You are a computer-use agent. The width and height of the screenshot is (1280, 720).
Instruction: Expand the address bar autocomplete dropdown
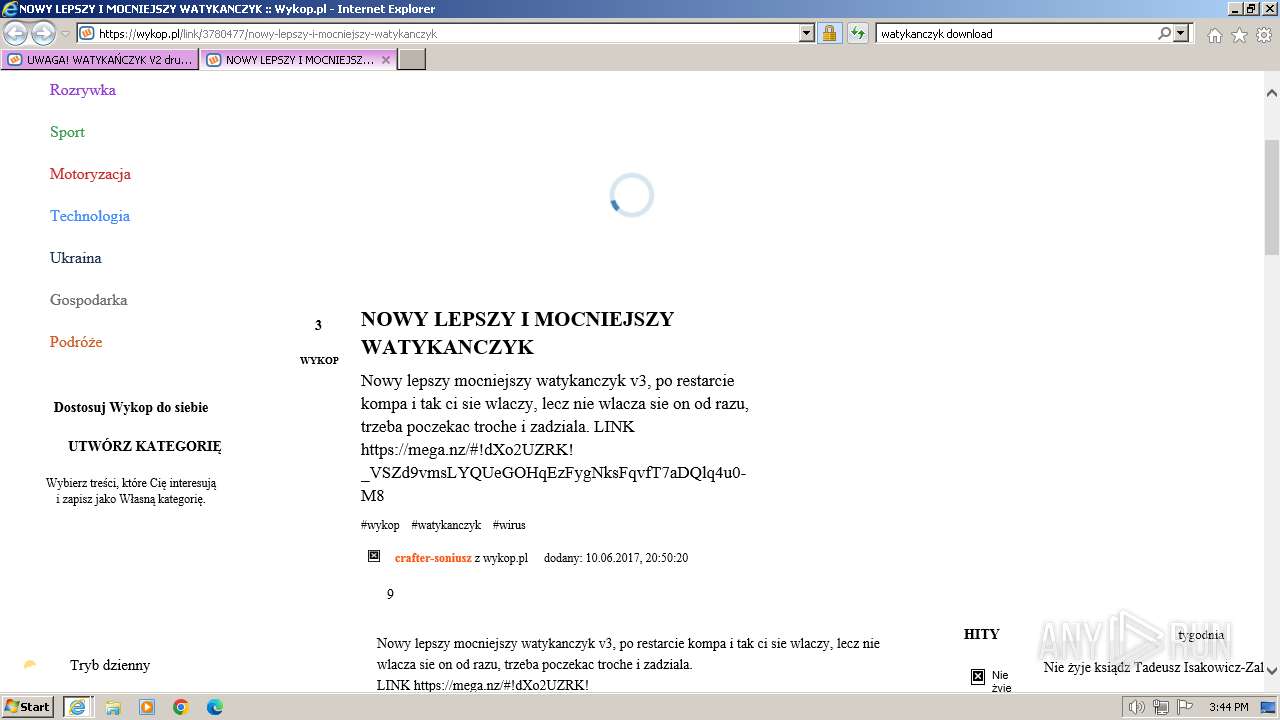(x=807, y=33)
